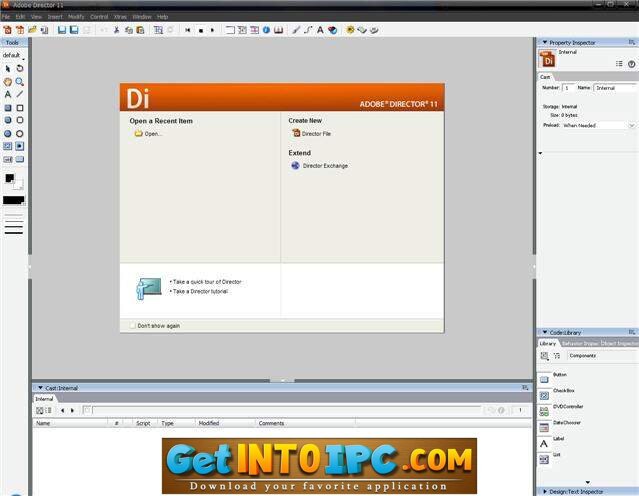Collapse the Code:Library panel
Viewport: 639px width, 496px height.
(x=545, y=332)
